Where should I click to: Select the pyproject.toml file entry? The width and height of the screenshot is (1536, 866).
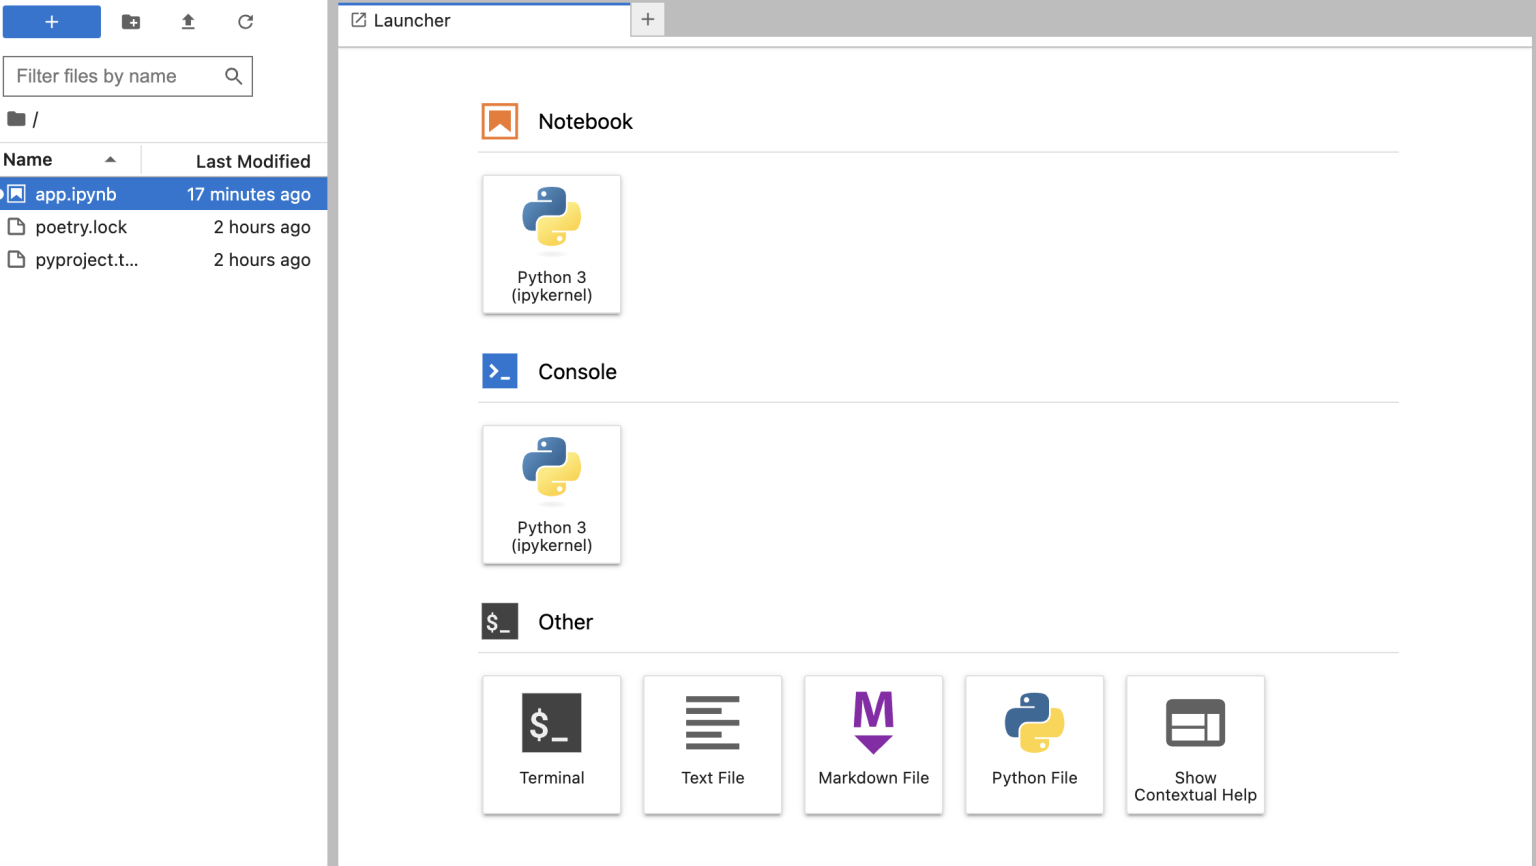coord(86,260)
